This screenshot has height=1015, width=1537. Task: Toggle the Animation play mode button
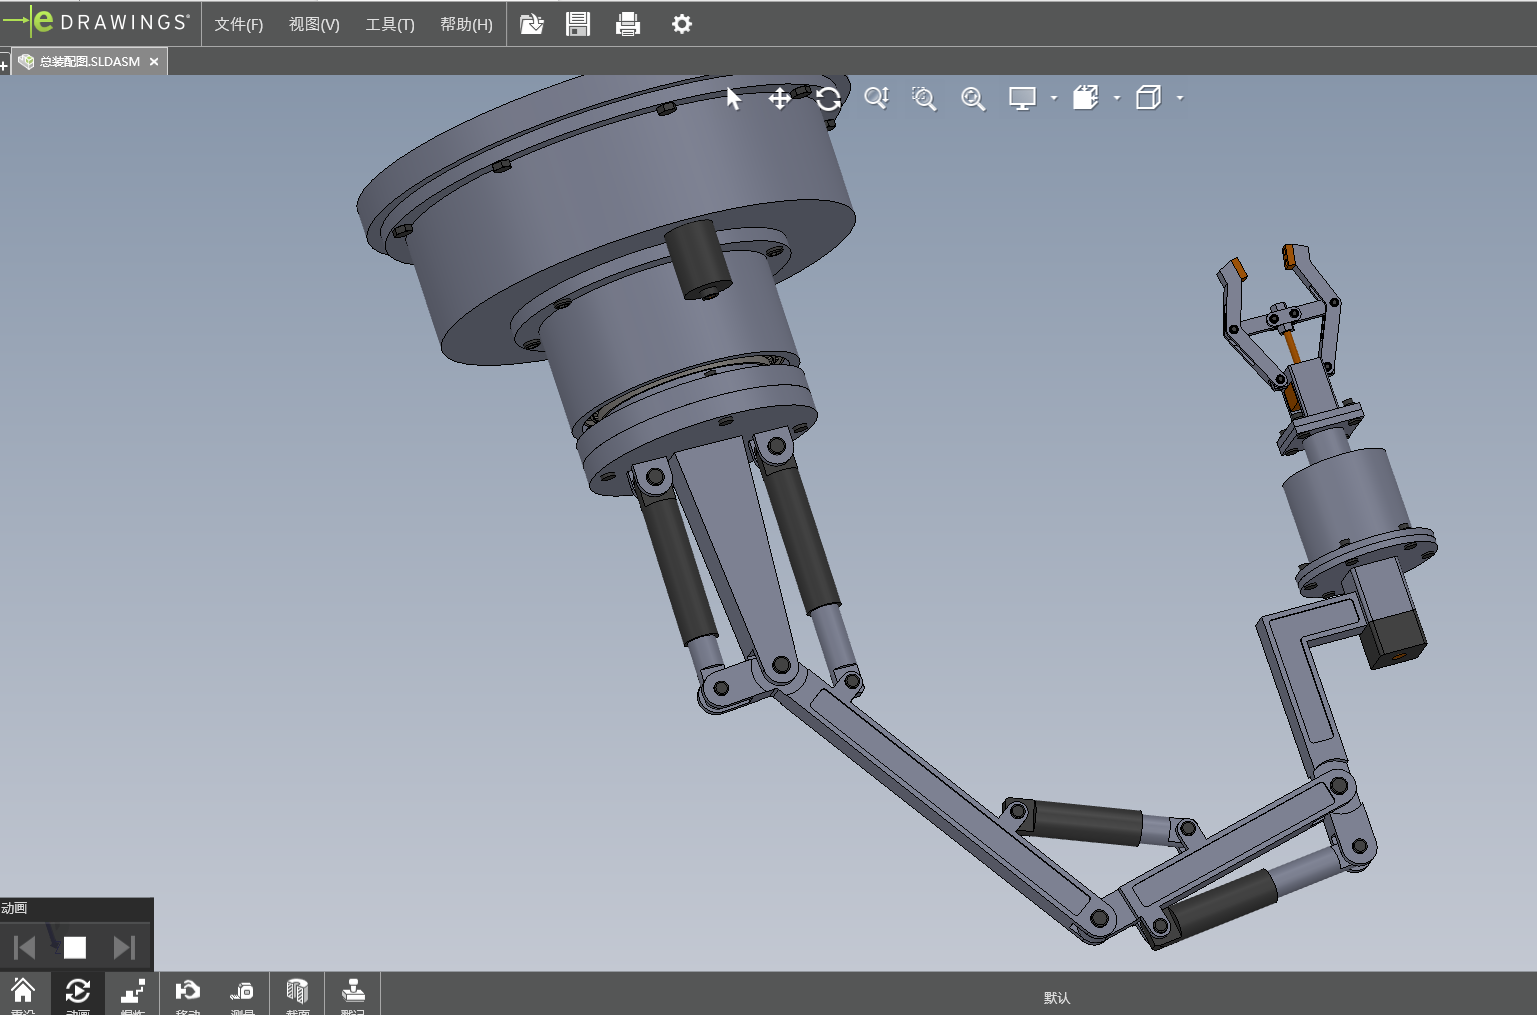pyautogui.click(x=77, y=992)
